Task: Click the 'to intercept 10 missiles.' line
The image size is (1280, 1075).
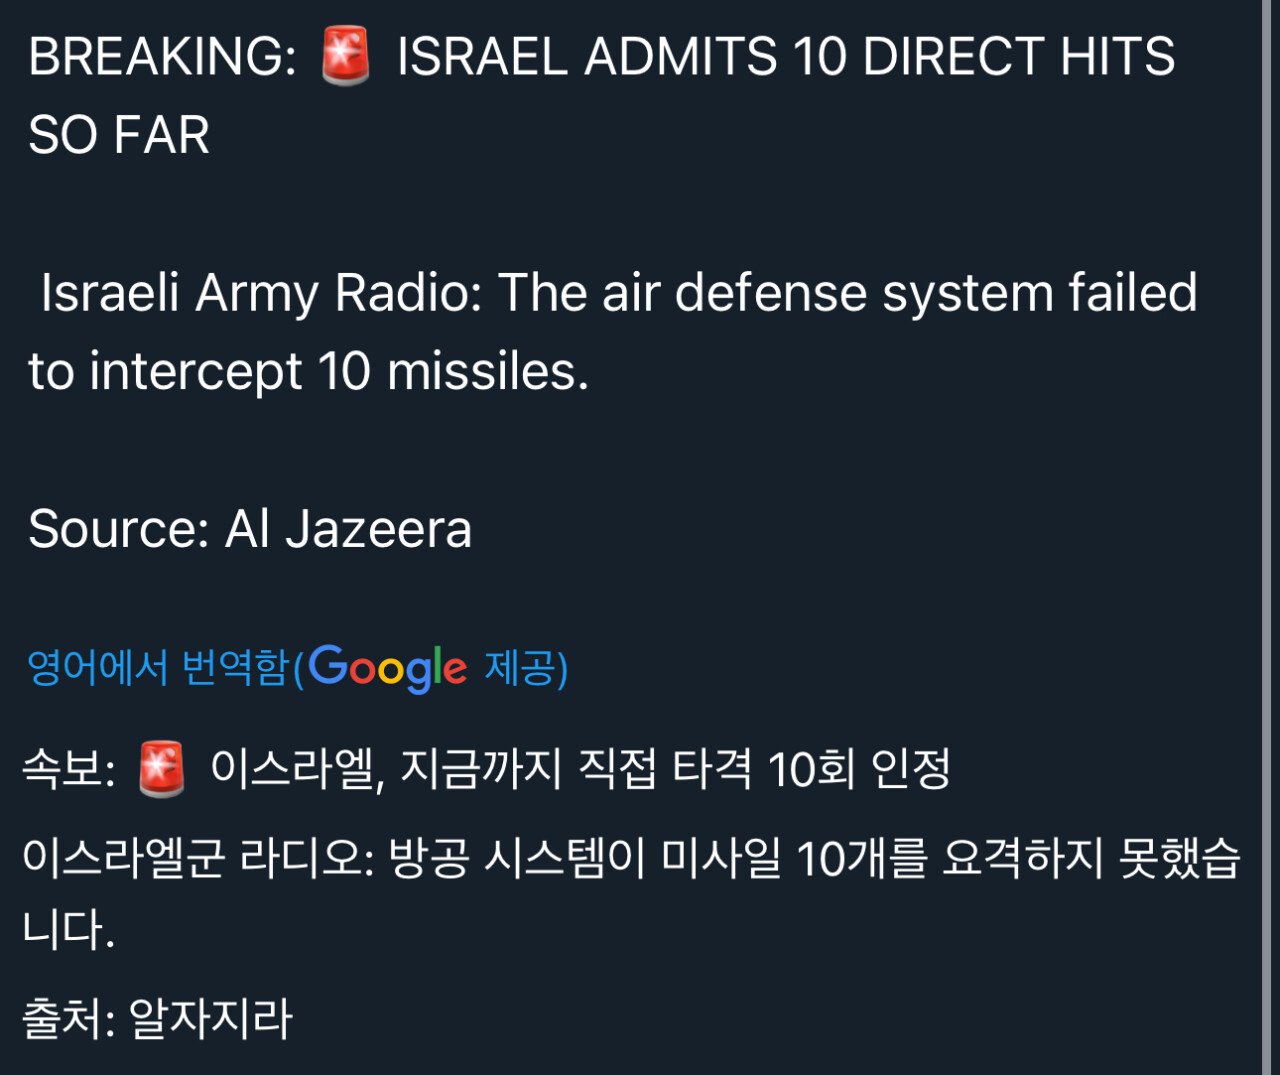Action: coord(309,371)
